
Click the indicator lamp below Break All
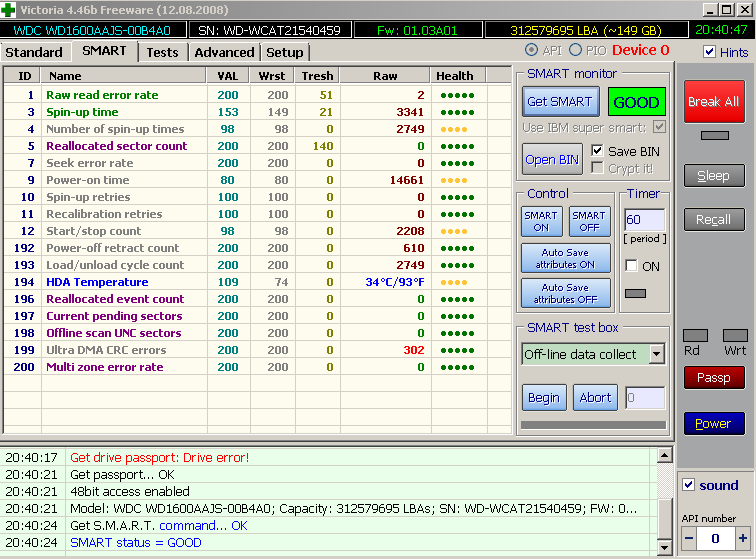coord(715,136)
